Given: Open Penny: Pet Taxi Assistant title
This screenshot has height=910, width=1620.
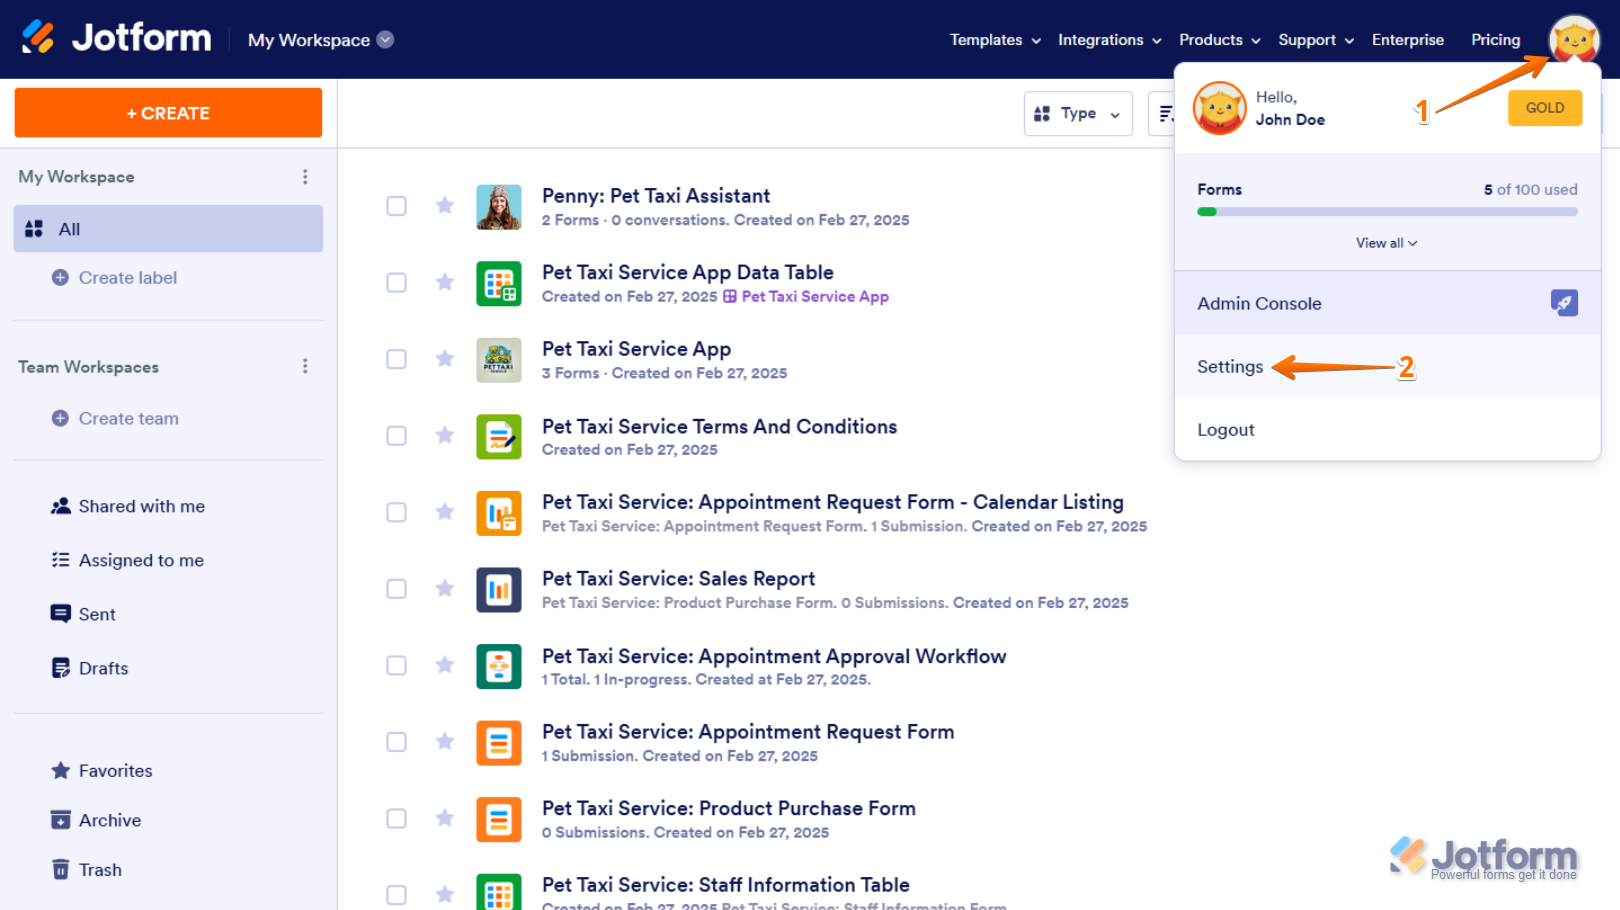Looking at the screenshot, I should tap(656, 196).
